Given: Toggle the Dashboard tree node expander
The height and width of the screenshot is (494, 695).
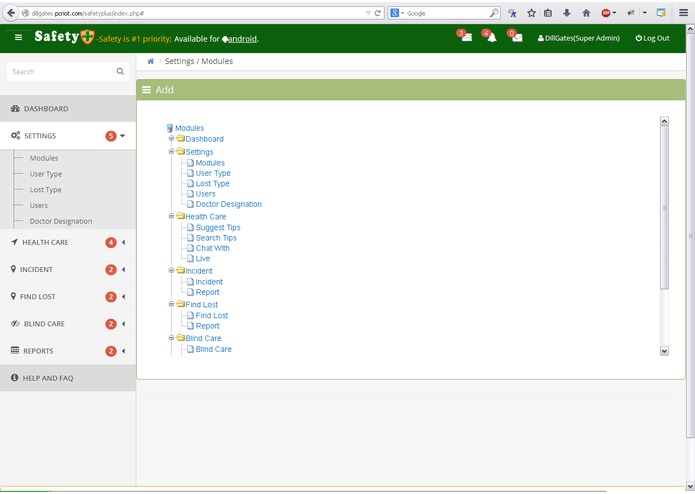Looking at the screenshot, I should (x=171, y=138).
